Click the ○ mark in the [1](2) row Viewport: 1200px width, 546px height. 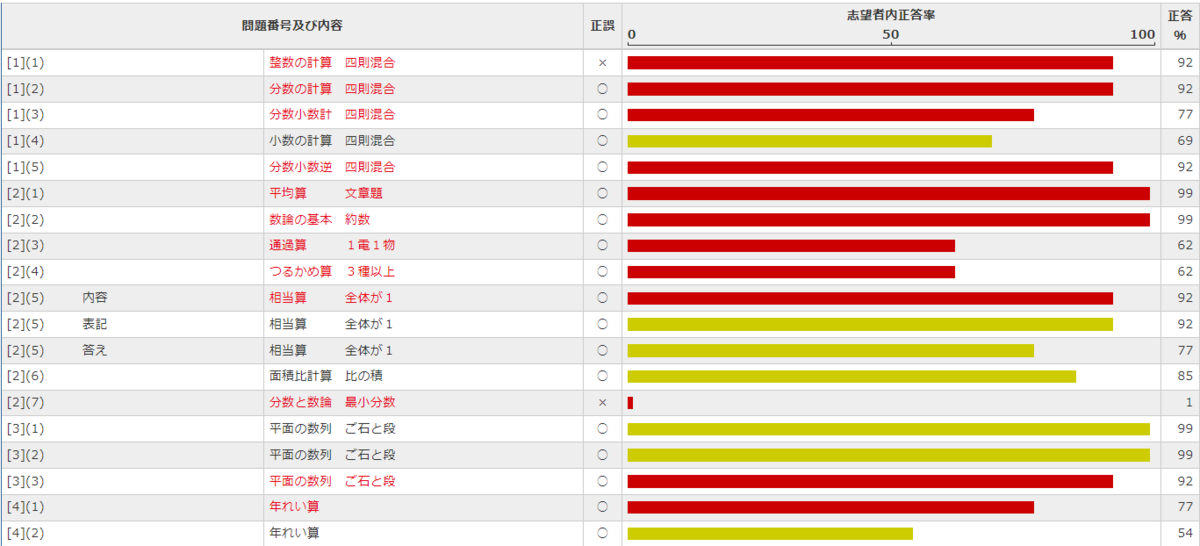pos(602,88)
